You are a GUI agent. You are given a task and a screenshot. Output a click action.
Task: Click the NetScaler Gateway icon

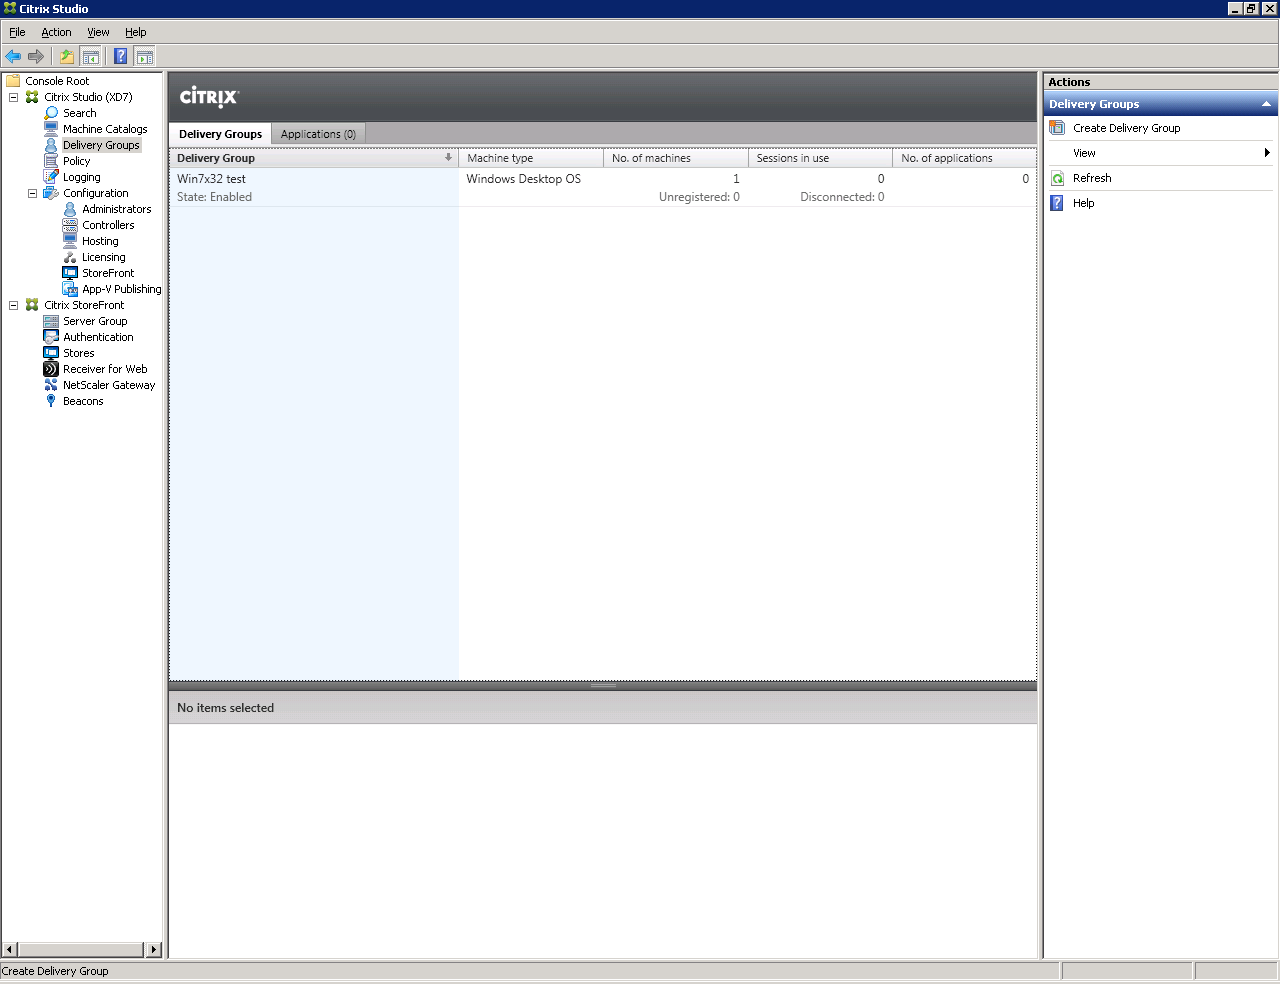tap(51, 385)
